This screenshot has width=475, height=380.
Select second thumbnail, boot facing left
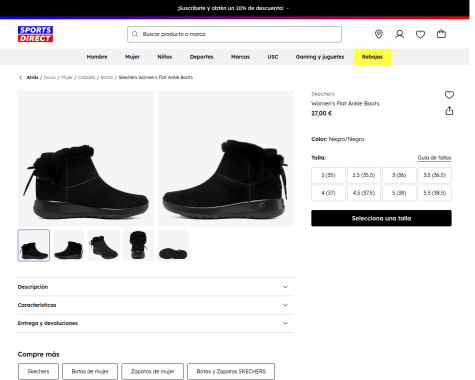click(69, 245)
